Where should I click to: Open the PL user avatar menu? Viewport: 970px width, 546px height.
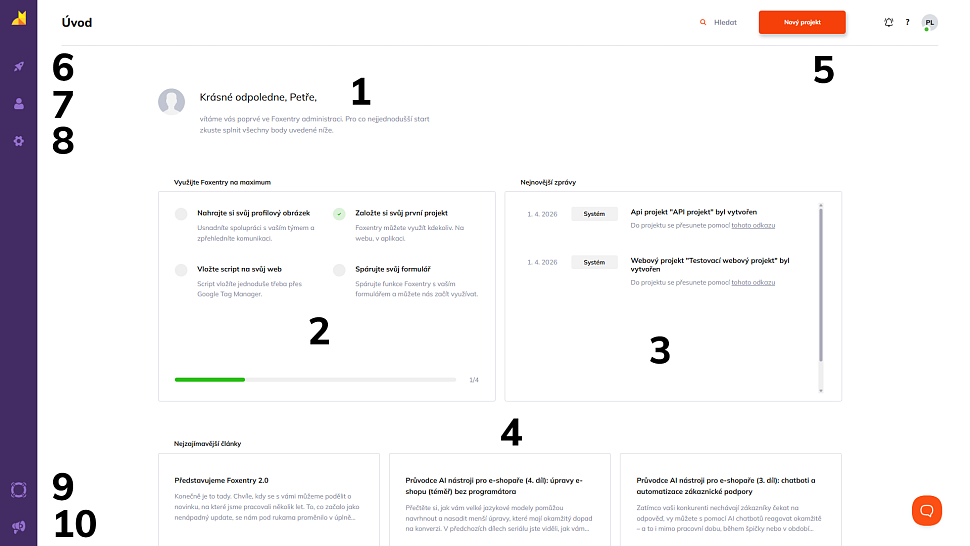[929, 22]
